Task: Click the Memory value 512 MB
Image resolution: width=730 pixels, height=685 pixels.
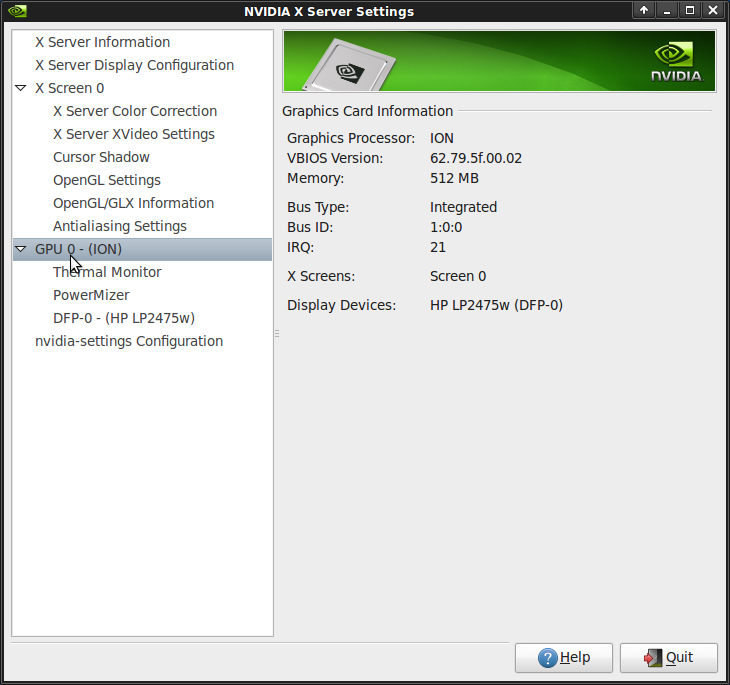Action: tap(454, 178)
